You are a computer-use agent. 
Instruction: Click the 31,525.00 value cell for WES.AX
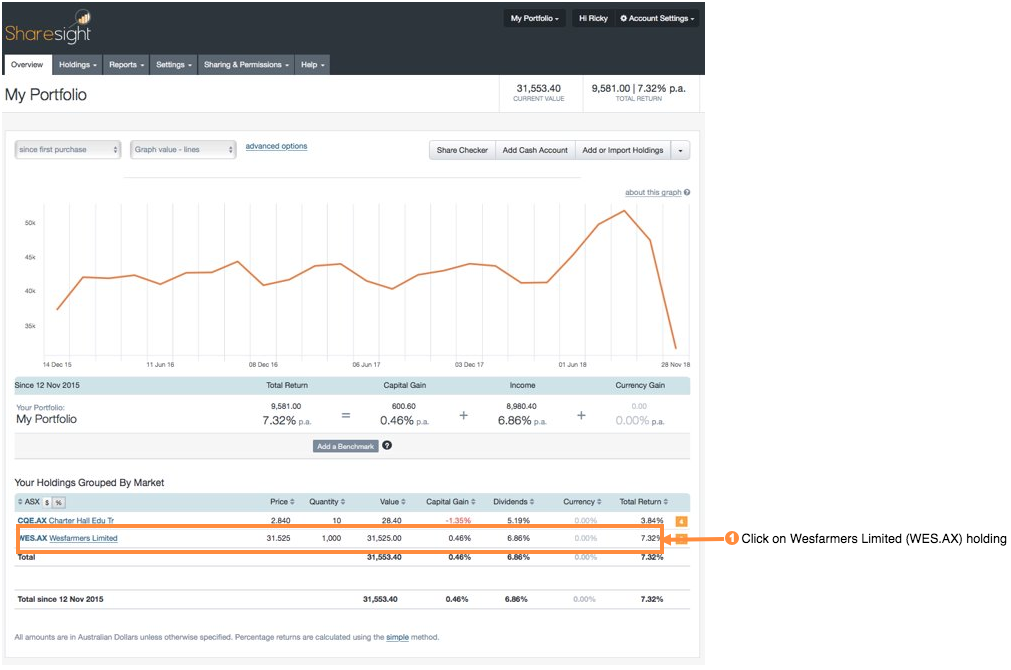pos(384,538)
